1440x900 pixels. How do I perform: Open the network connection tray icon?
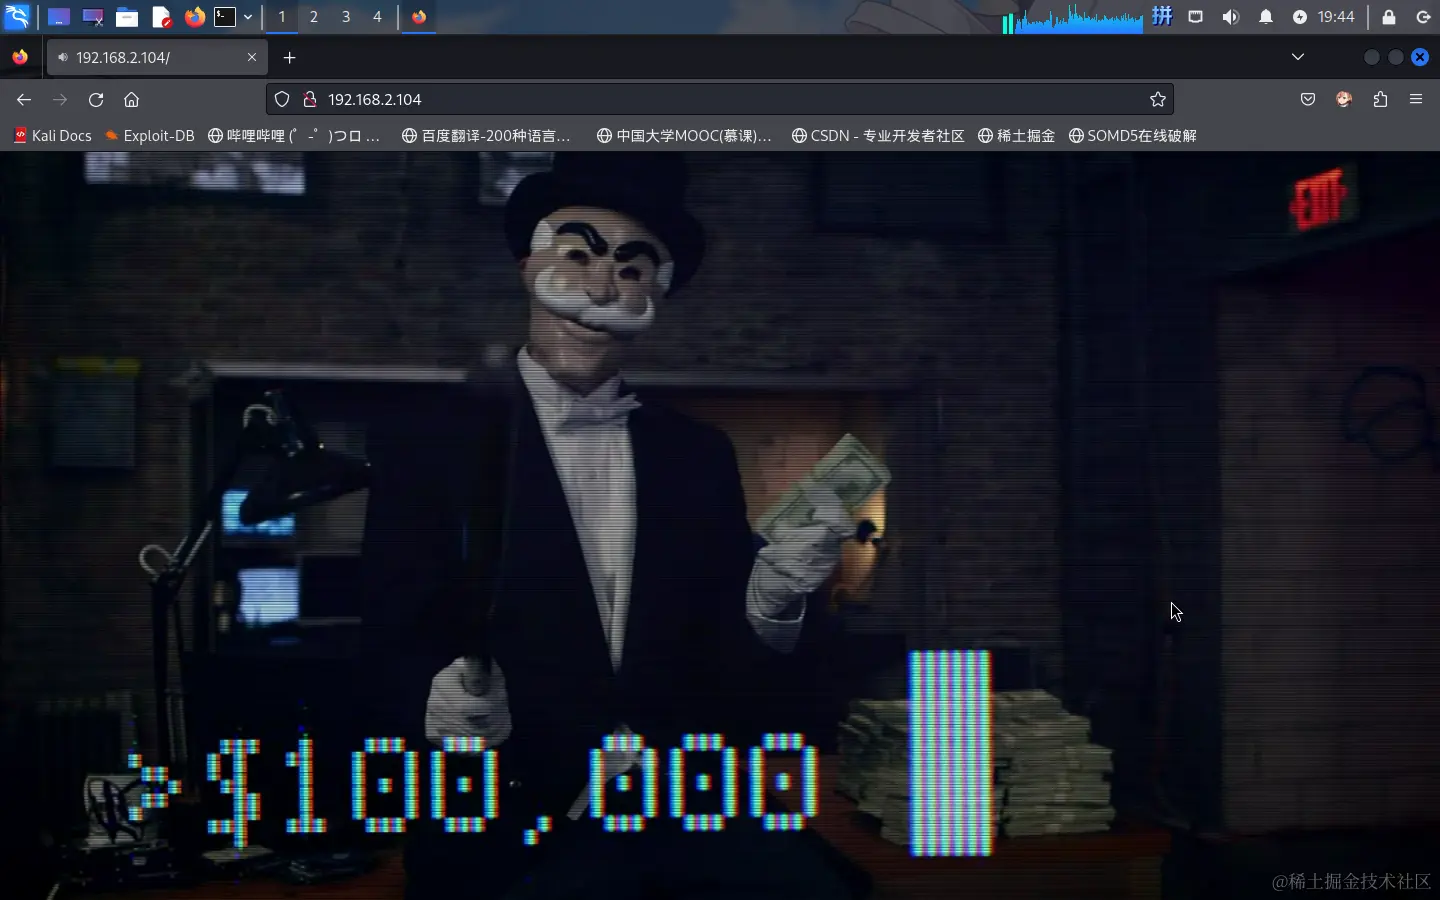[1196, 17]
